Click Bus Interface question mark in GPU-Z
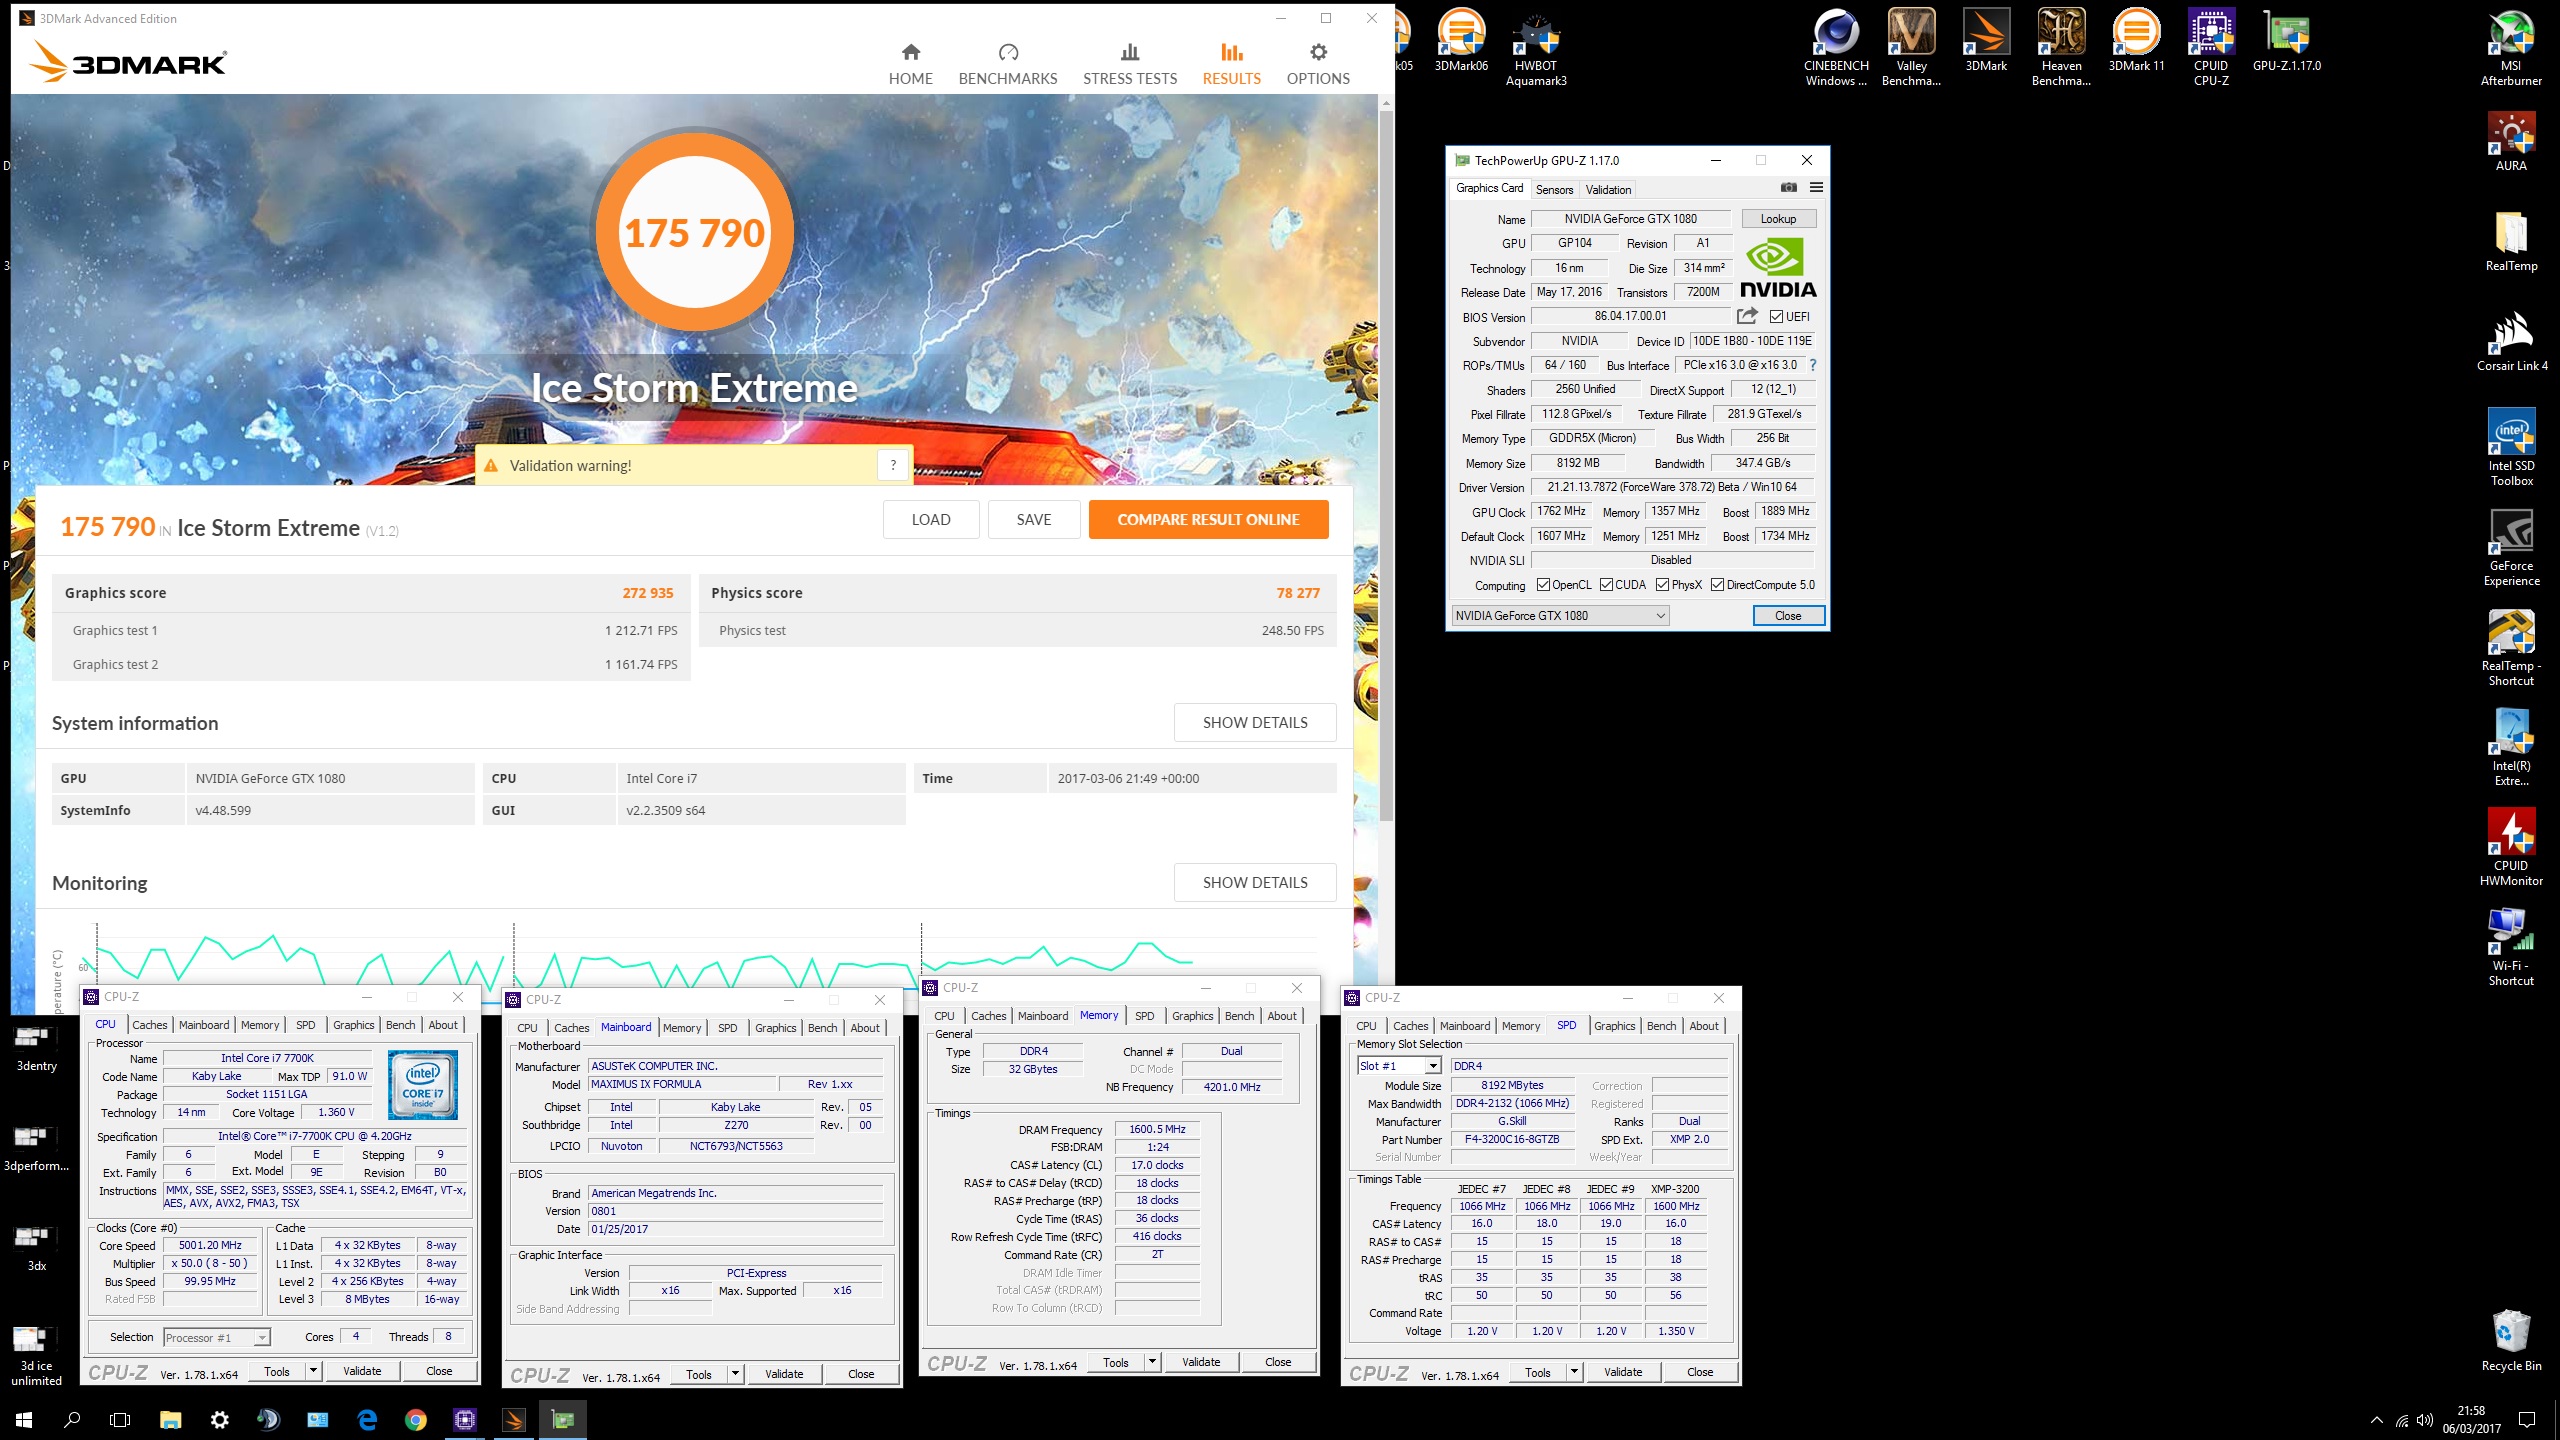This screenshot has height=1440, width=2560. point(1813,365)
